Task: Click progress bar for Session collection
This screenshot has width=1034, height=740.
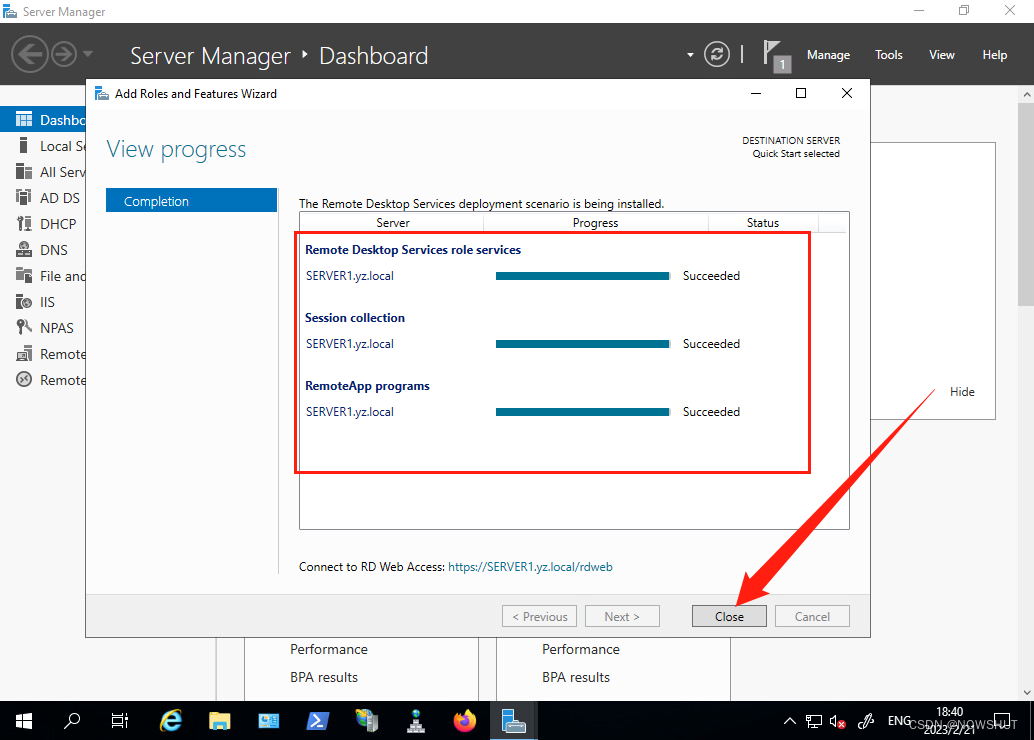Action: pyautogui.click(x=583, y=344)
